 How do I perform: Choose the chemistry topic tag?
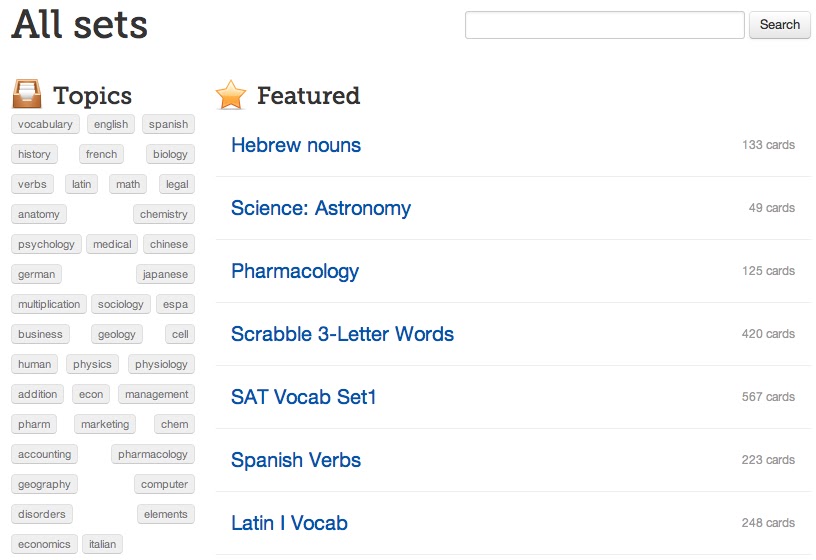coord(163,214)
